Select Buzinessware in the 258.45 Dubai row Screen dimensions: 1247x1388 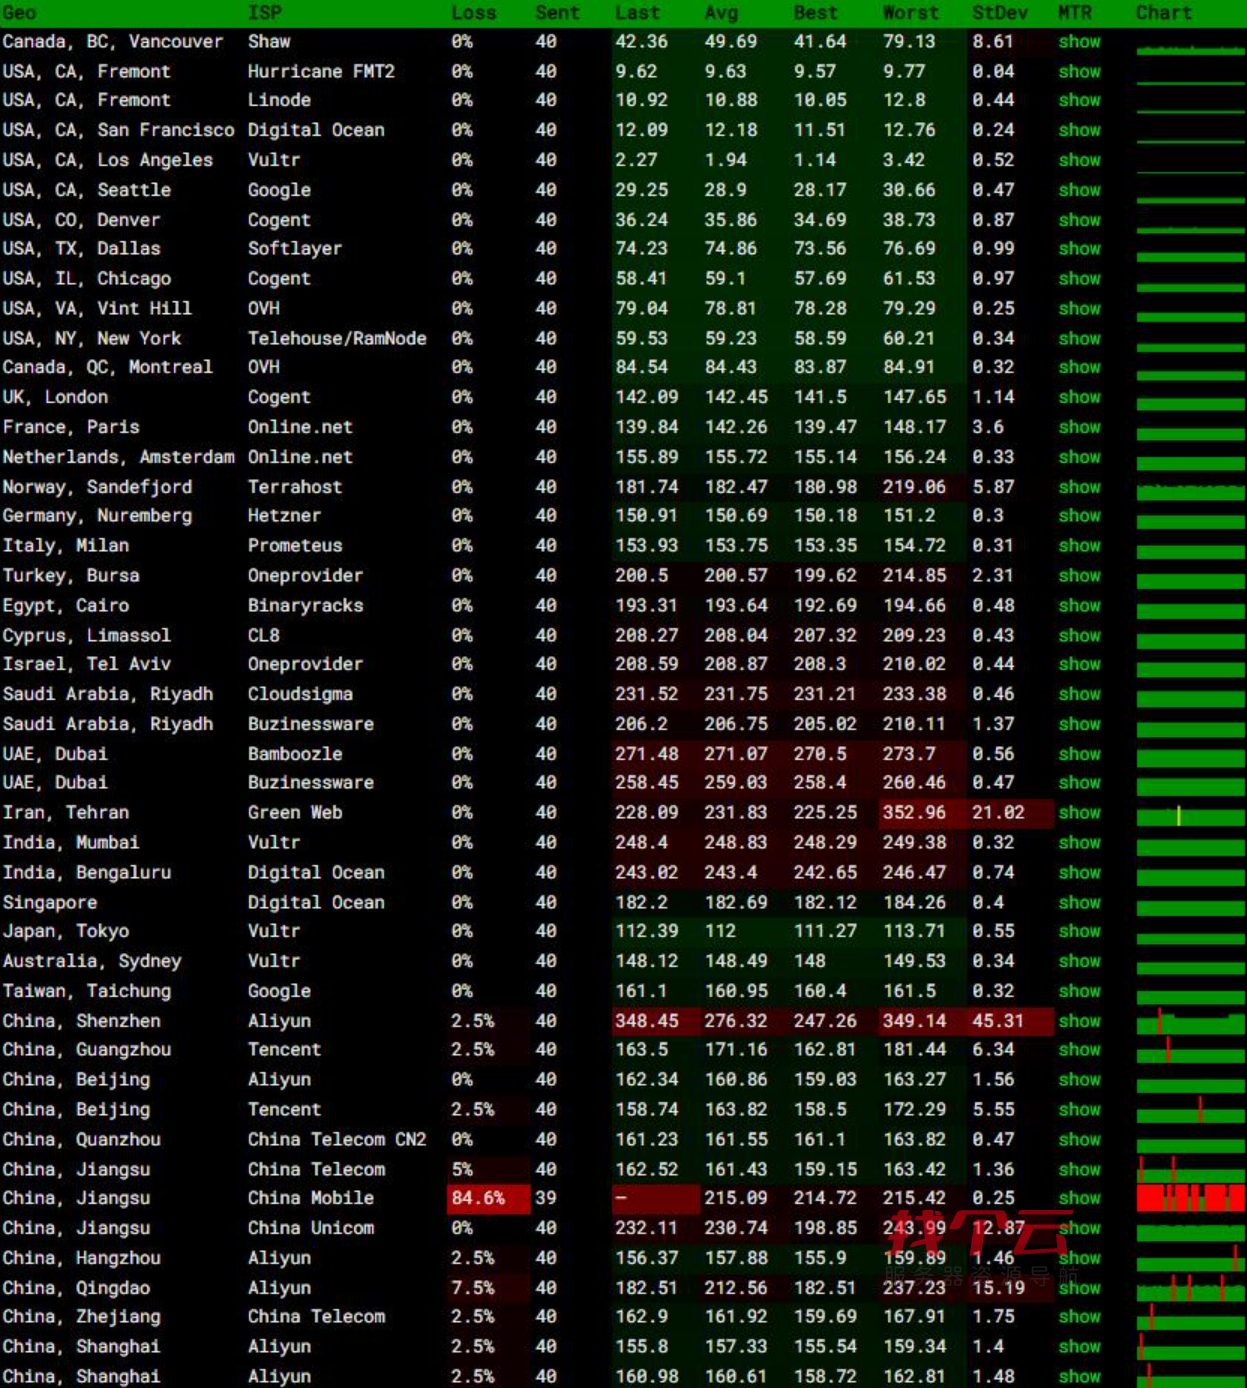pos(311,783)
